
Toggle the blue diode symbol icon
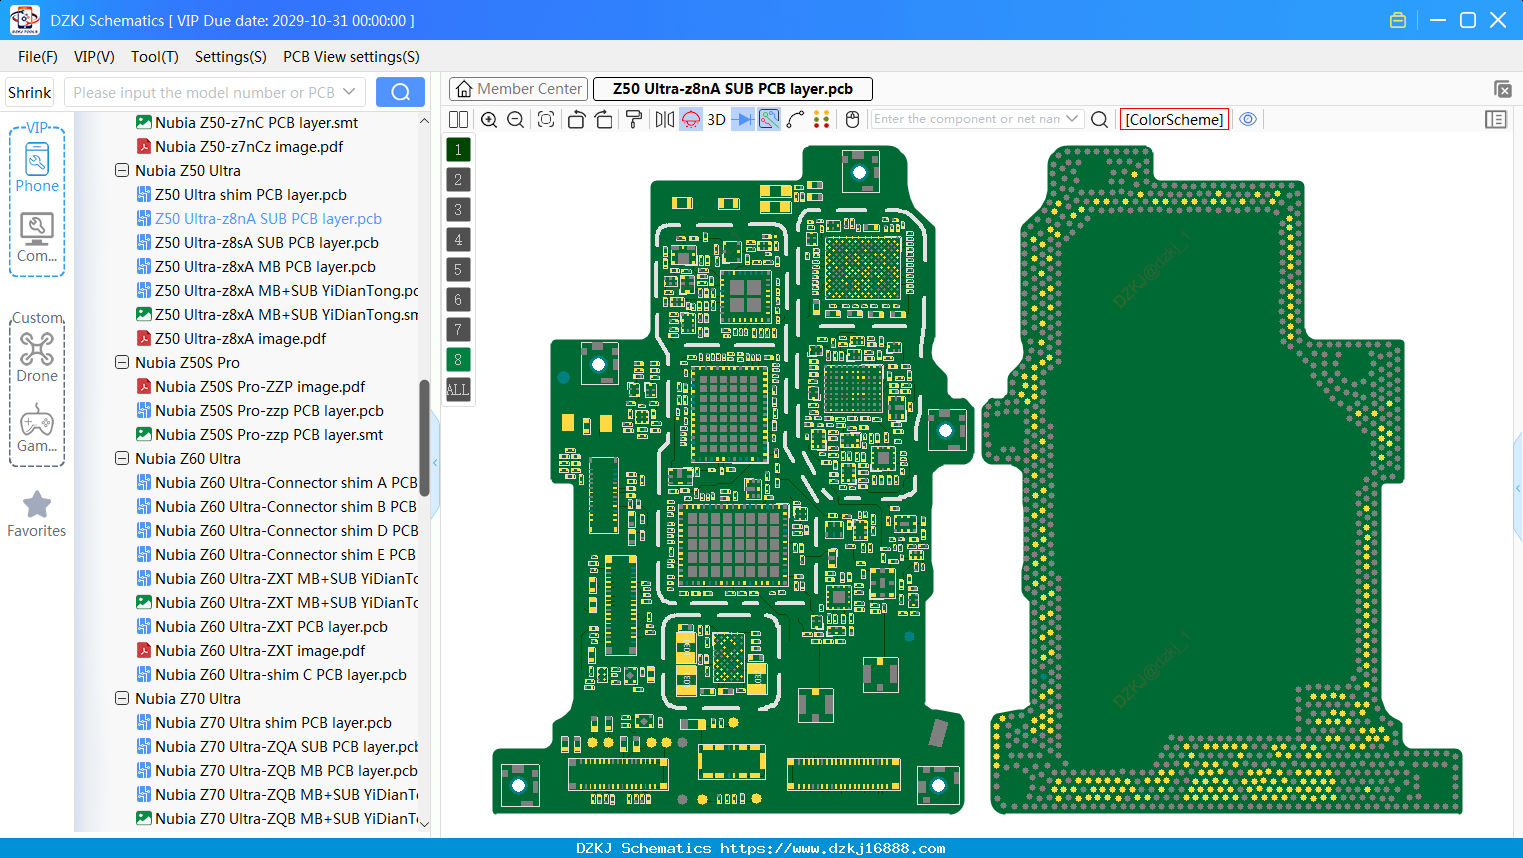point(743,119)
